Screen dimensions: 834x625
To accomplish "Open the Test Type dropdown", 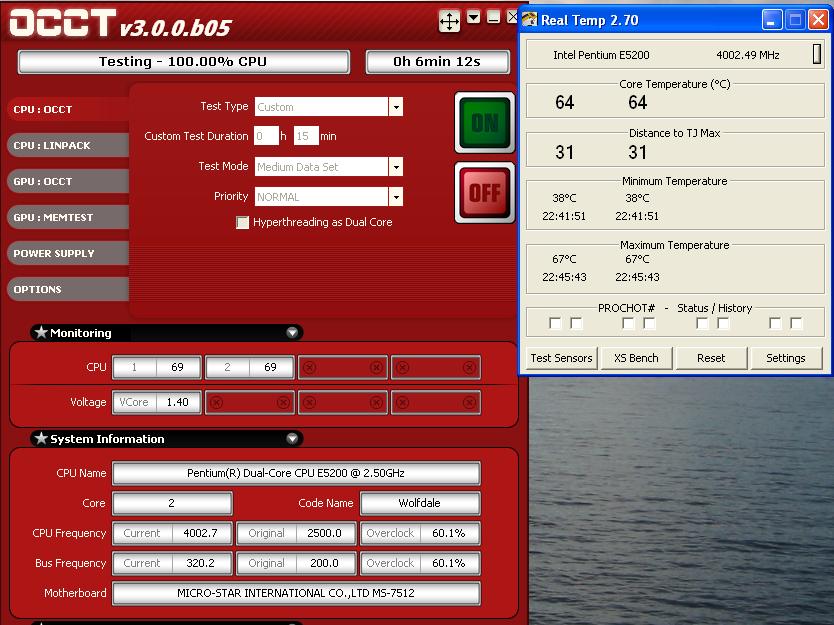I will coord(396,107).
